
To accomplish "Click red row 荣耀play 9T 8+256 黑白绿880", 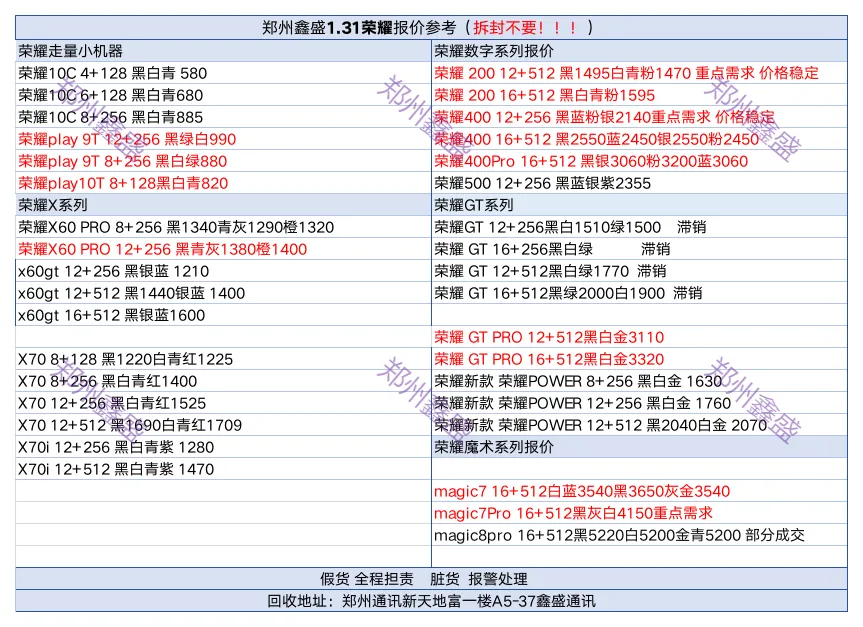I will [x=223, y=161].
